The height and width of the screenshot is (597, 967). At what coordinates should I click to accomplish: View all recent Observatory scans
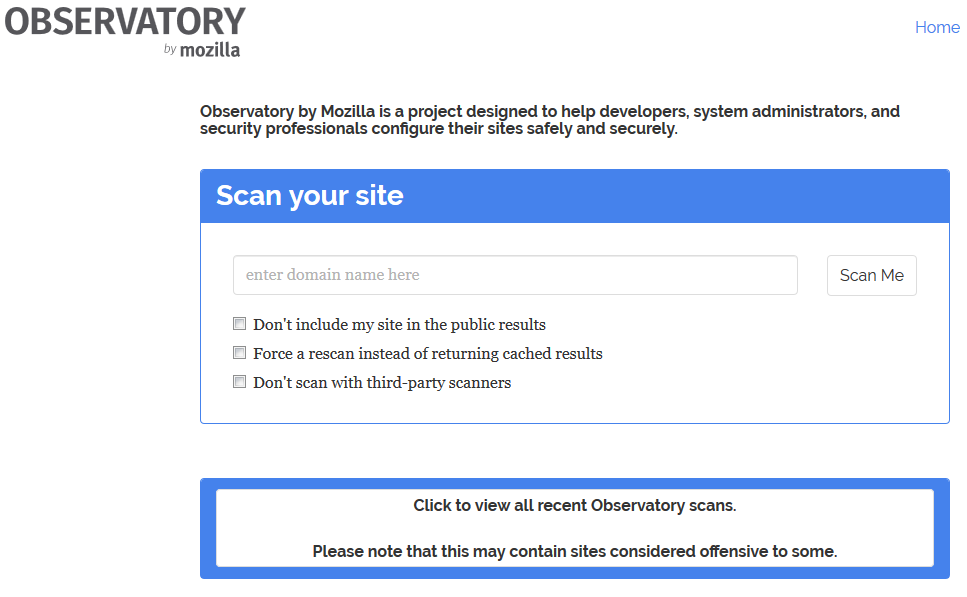pyautogui.click(x=575, y=506)
